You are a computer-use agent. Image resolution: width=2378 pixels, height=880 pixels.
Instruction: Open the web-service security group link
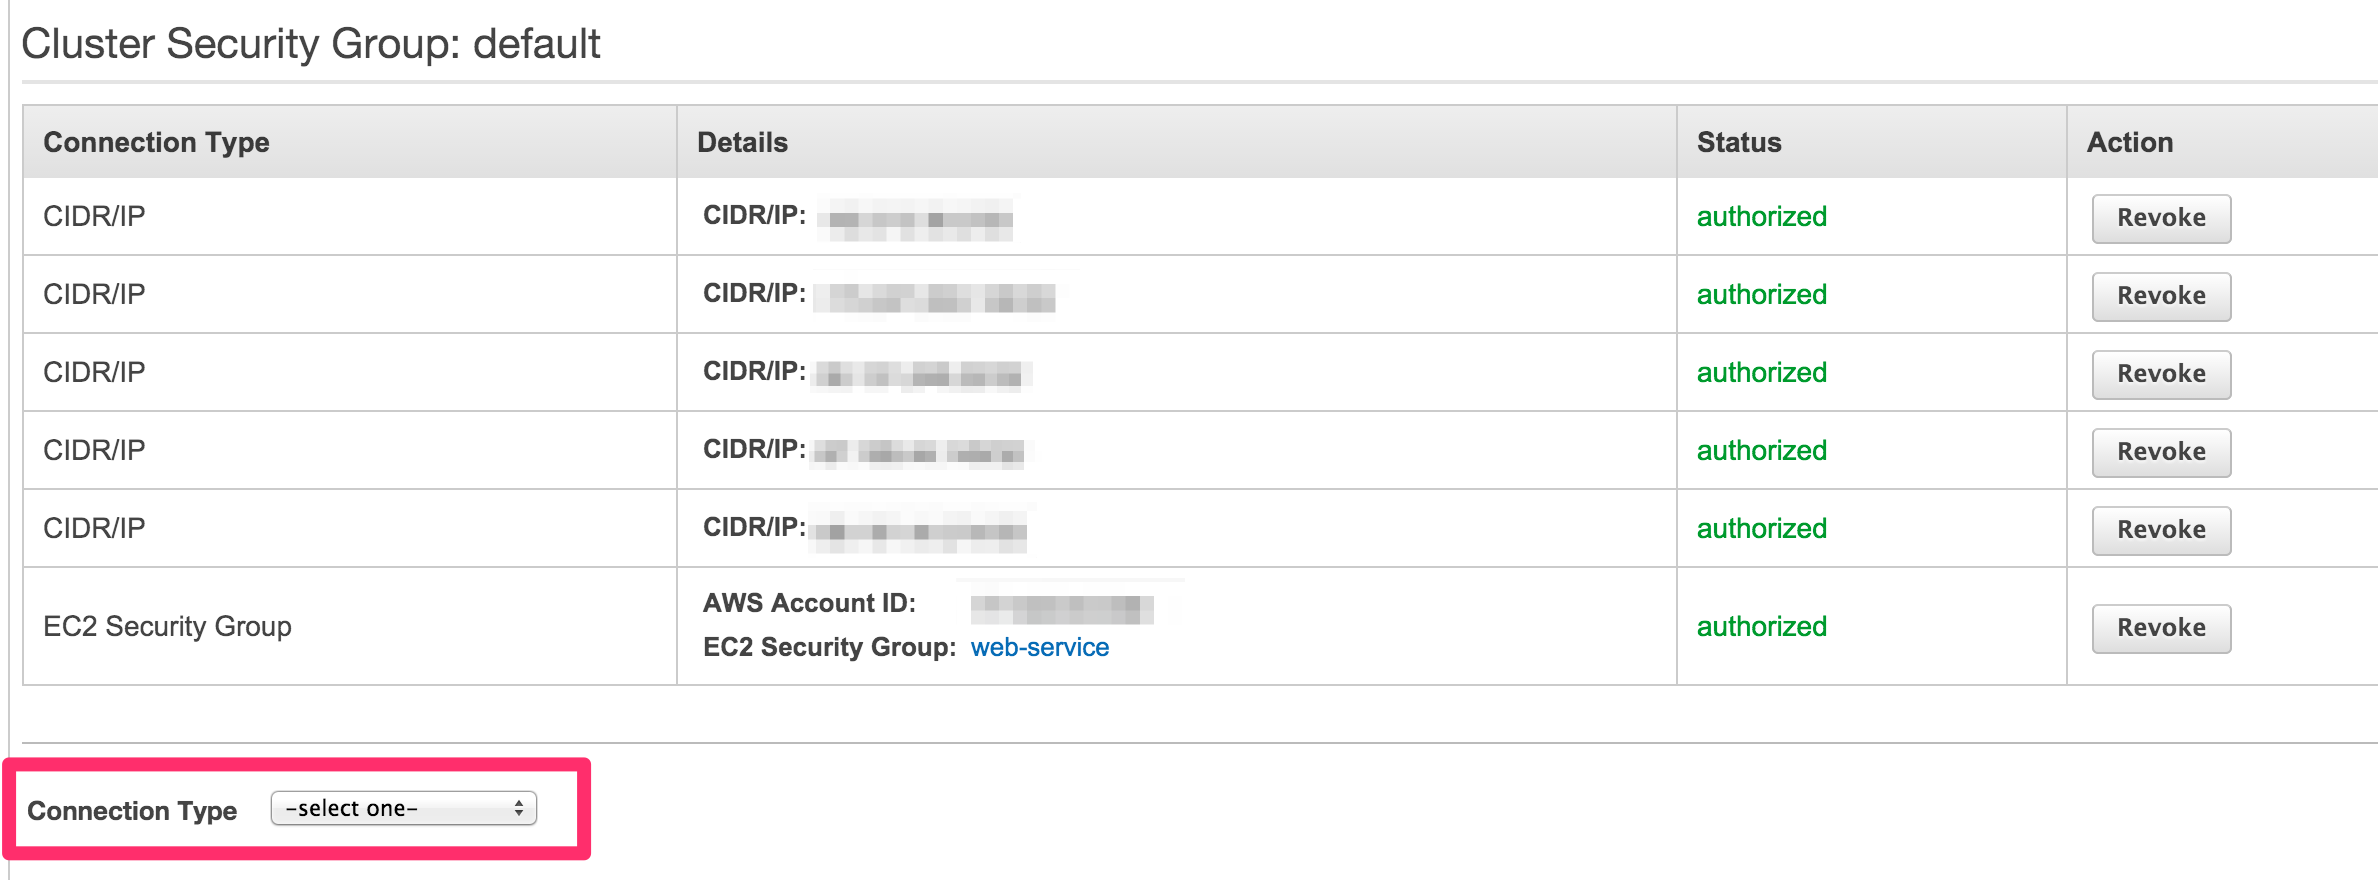tap(1040, 647)
